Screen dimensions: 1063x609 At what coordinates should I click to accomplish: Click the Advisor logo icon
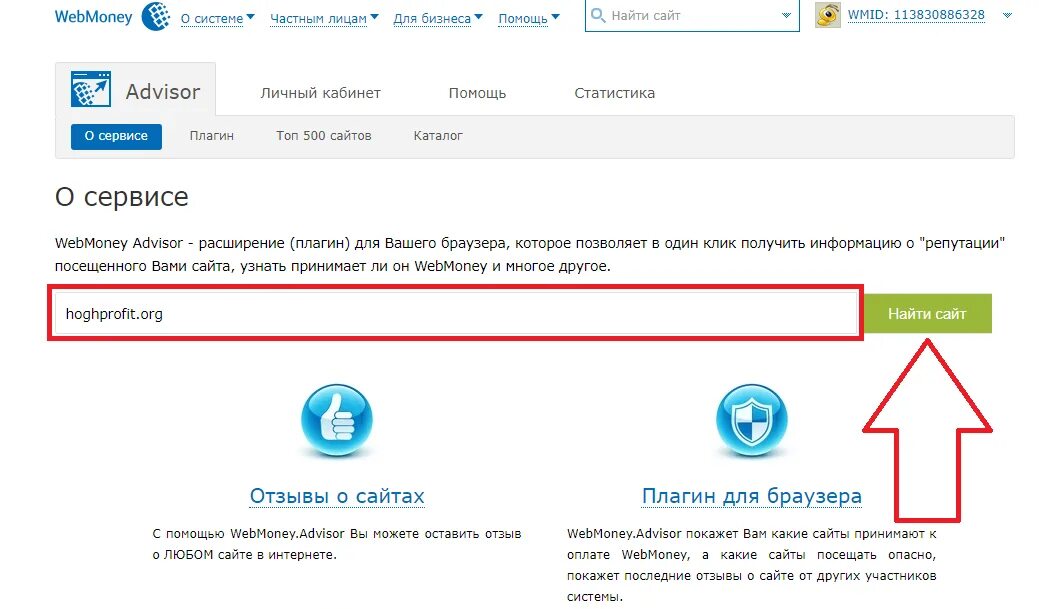[x=91, y=89]
